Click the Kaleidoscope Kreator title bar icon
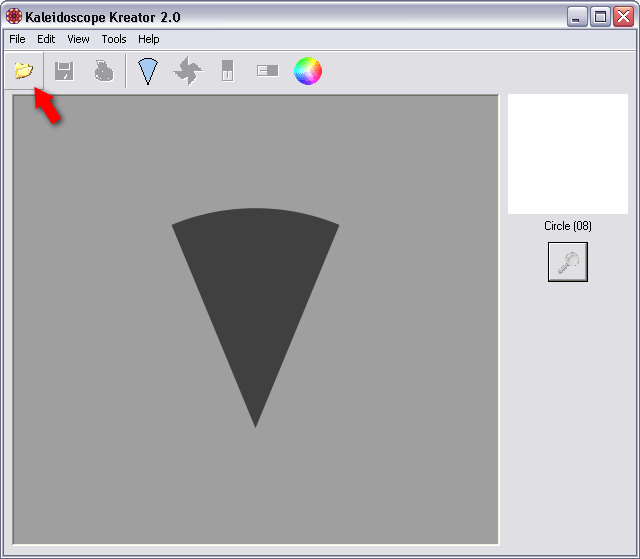Viewport: 640px width, 559px height. click(14, 16)
